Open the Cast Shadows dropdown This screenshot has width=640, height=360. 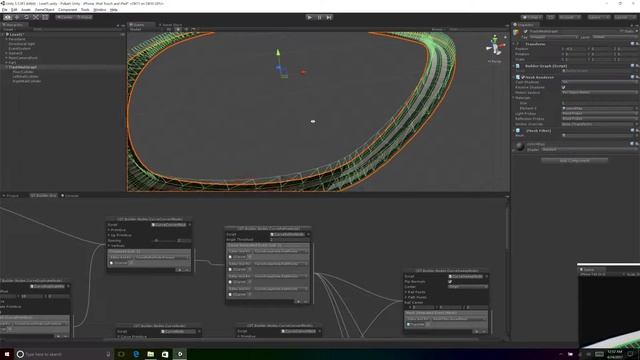(x=599, y=82)
